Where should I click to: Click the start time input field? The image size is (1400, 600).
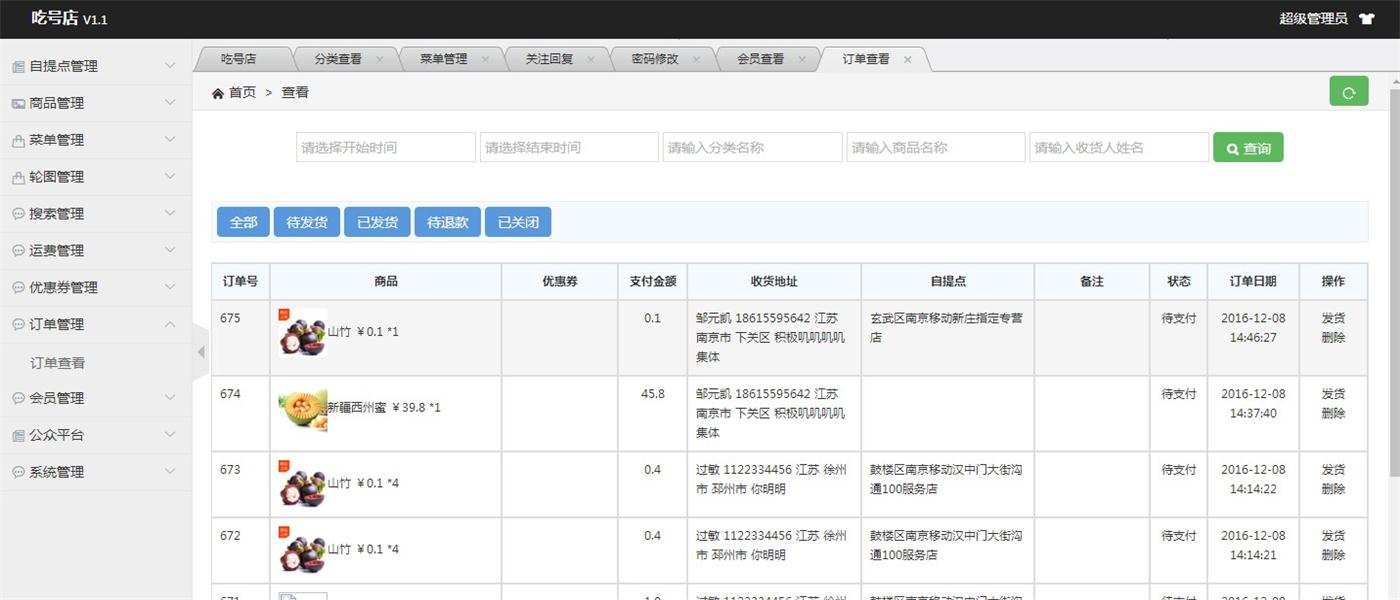pos(386,148)
